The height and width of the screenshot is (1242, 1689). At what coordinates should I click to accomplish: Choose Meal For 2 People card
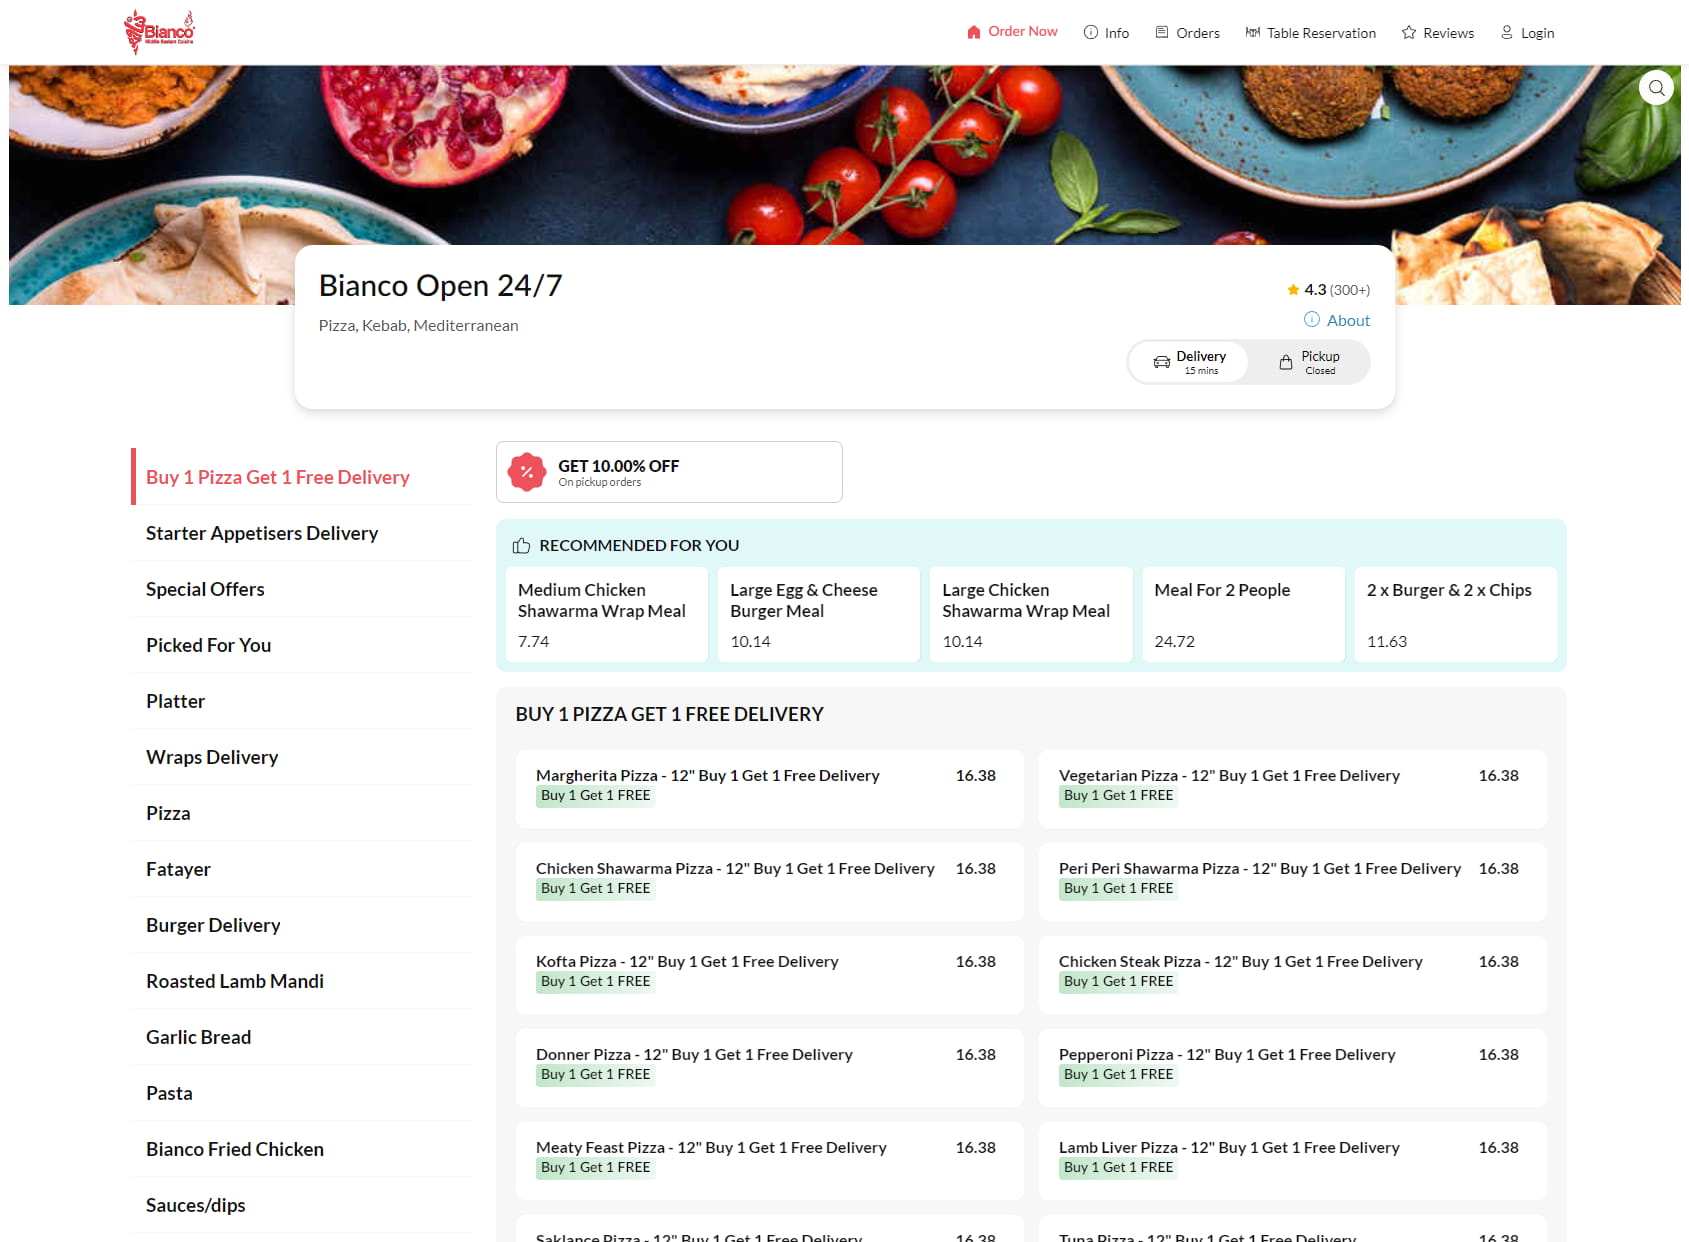point(1244,615)
